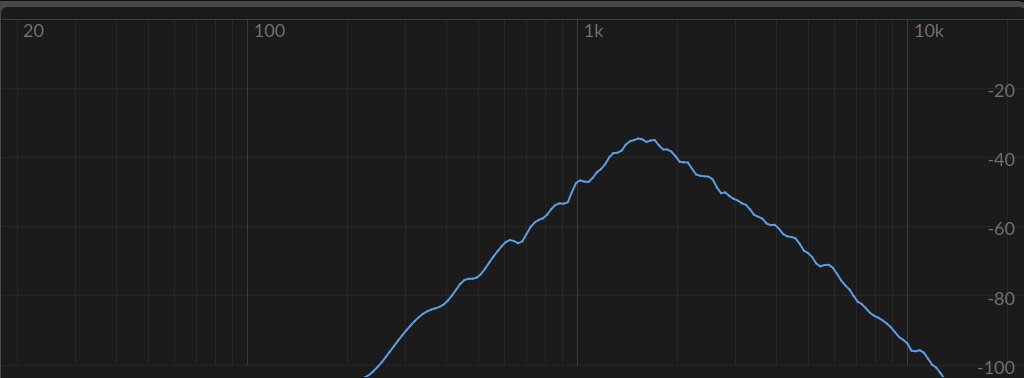Click where the curve crosses the 10k line
This screenshot has width=1024, height=378.
coord(908,343)
